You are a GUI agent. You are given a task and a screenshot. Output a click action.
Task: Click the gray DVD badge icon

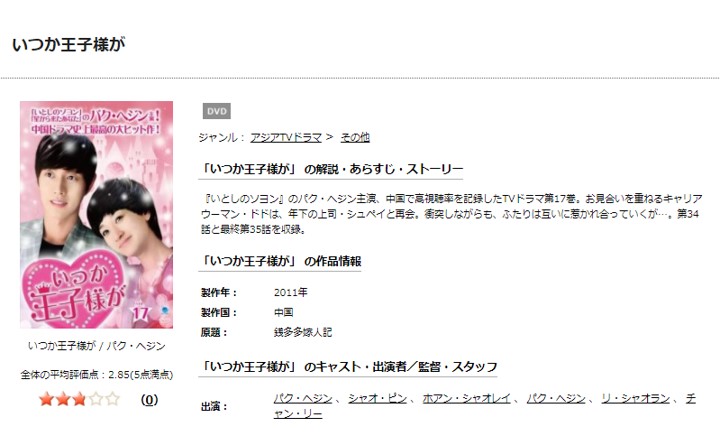(x=217, y=111)
